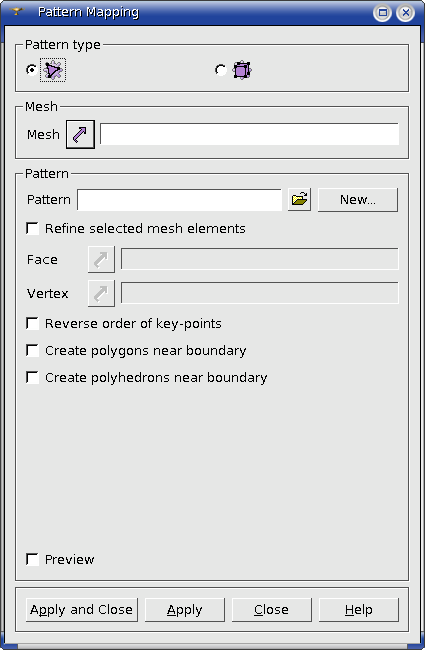Click the Mesh selection arrow button
425x650 pixels.
click(80, 134)
